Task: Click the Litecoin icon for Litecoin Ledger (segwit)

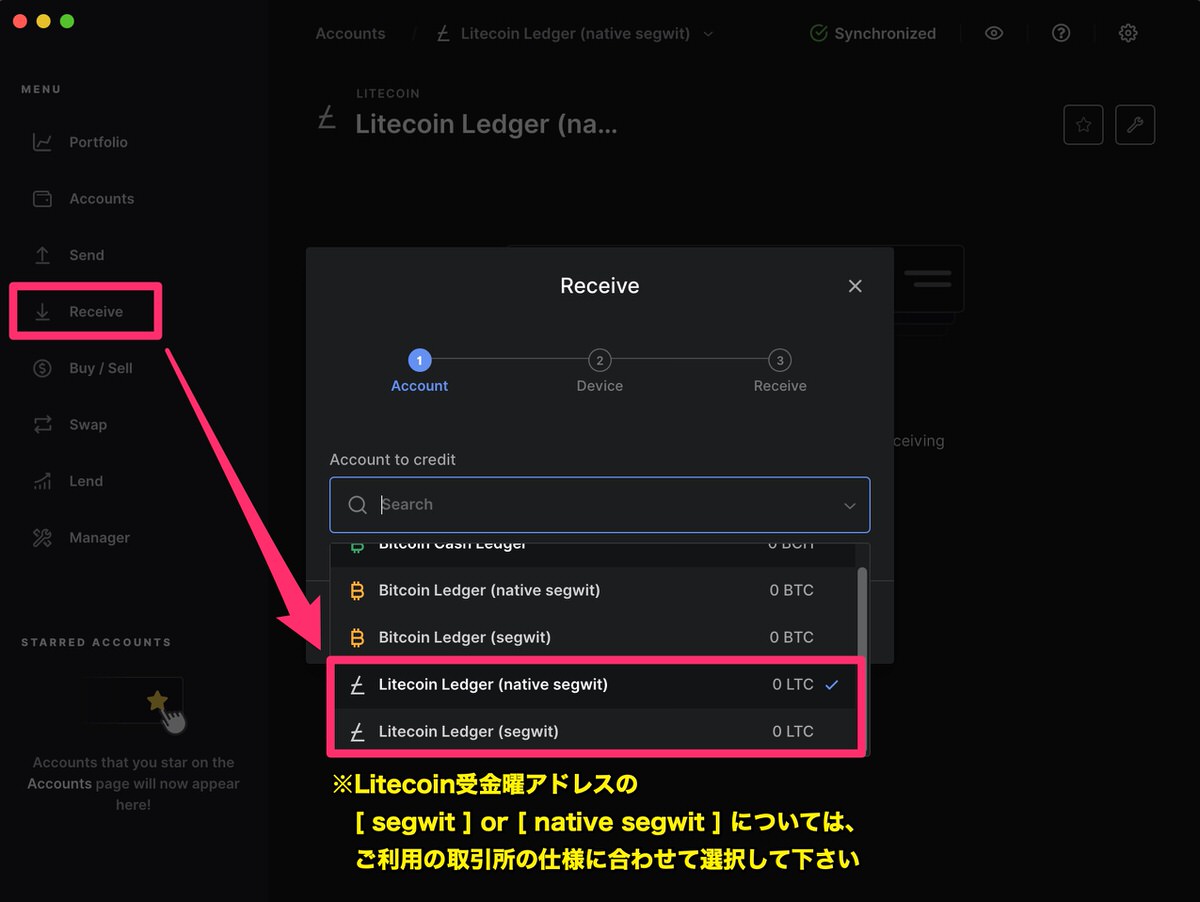Action: coord(357,732)
